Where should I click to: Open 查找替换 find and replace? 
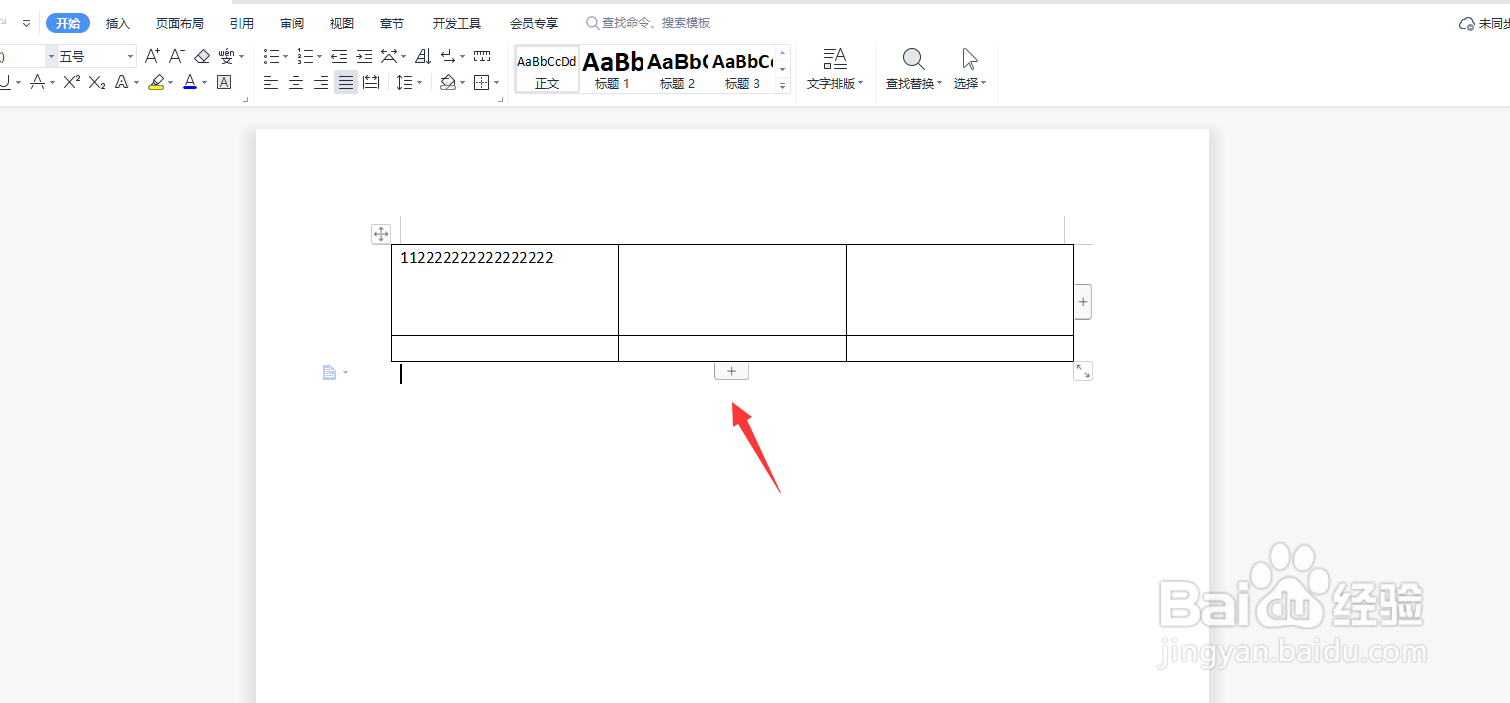tap(914, 68)
